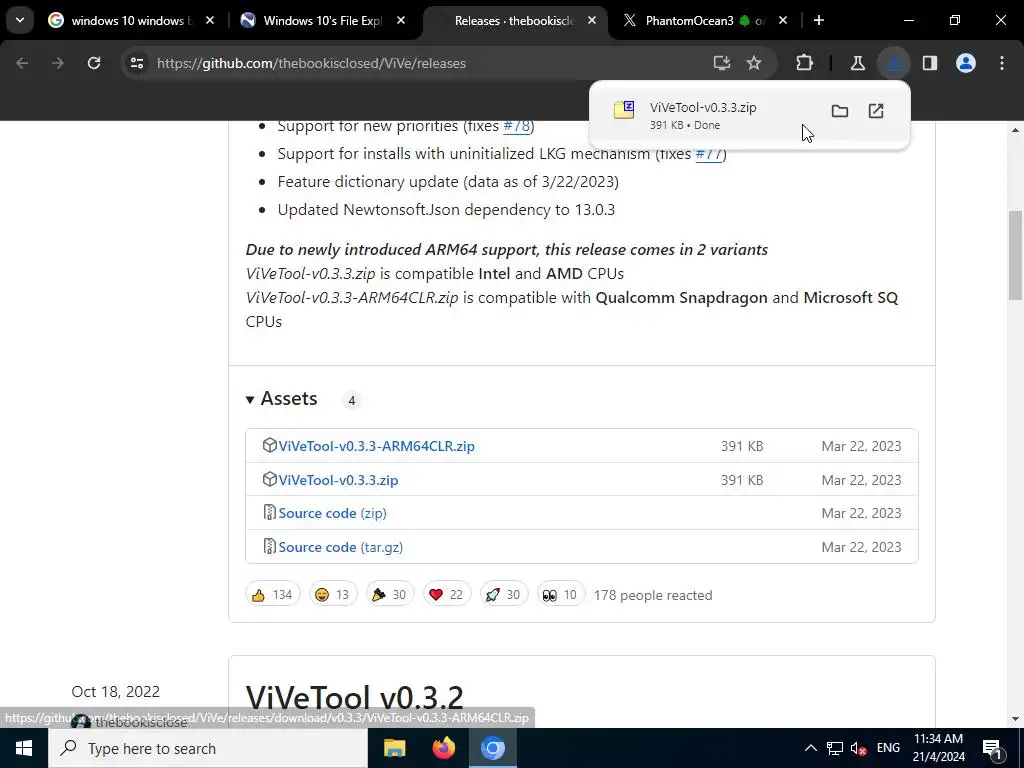Open the browser side panel

pyautogui.click(x=930, y=63)
